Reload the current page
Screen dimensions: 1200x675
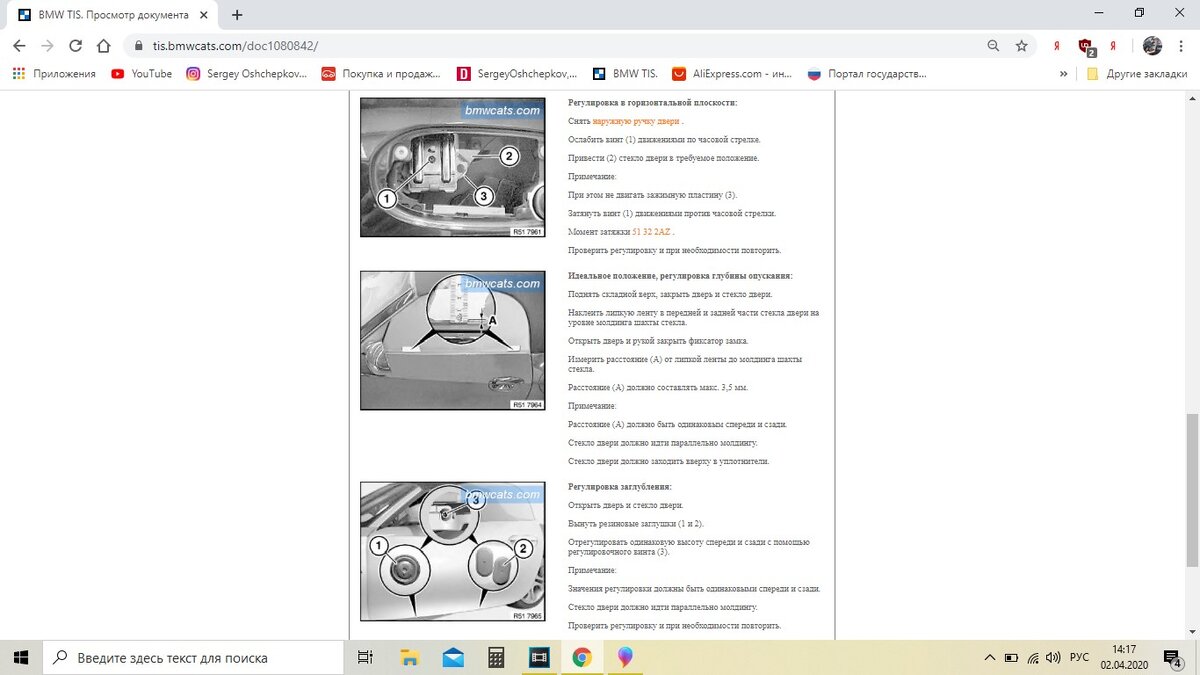pyautogui.click(x=75, y=45)
